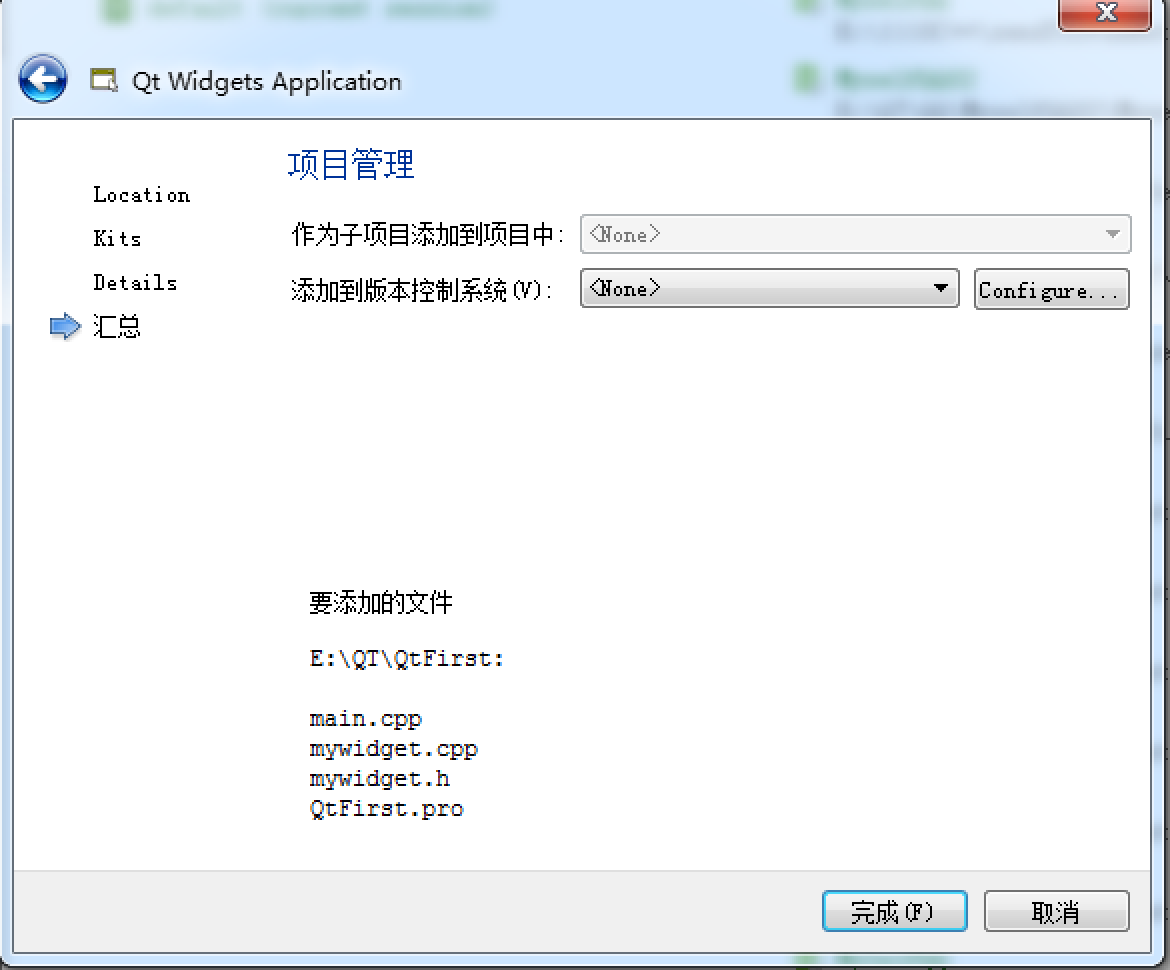Cancel the wizard with 取消
The height and width of the screenshot is (970, 1170).
point(1057,911)
